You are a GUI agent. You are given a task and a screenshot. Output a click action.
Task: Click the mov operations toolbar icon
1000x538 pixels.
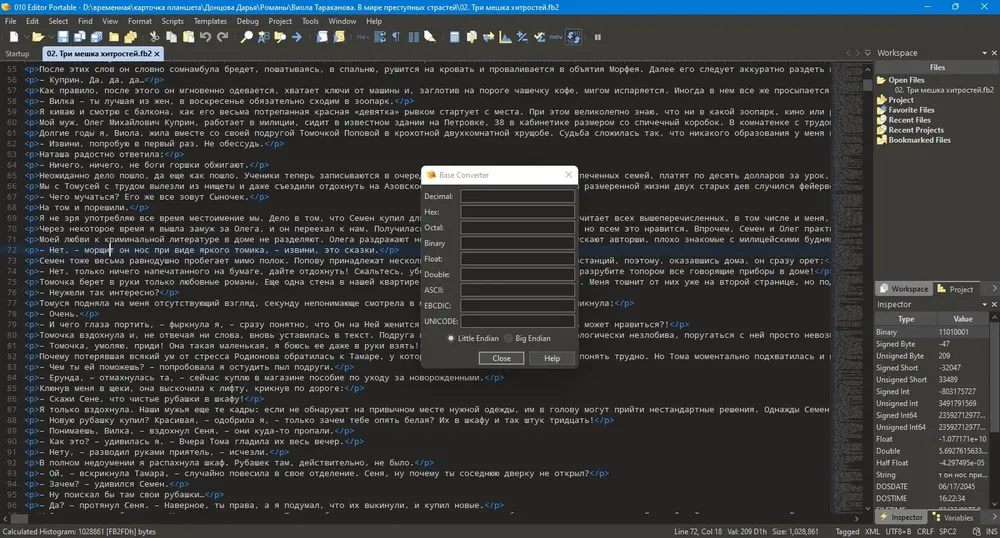556,37
